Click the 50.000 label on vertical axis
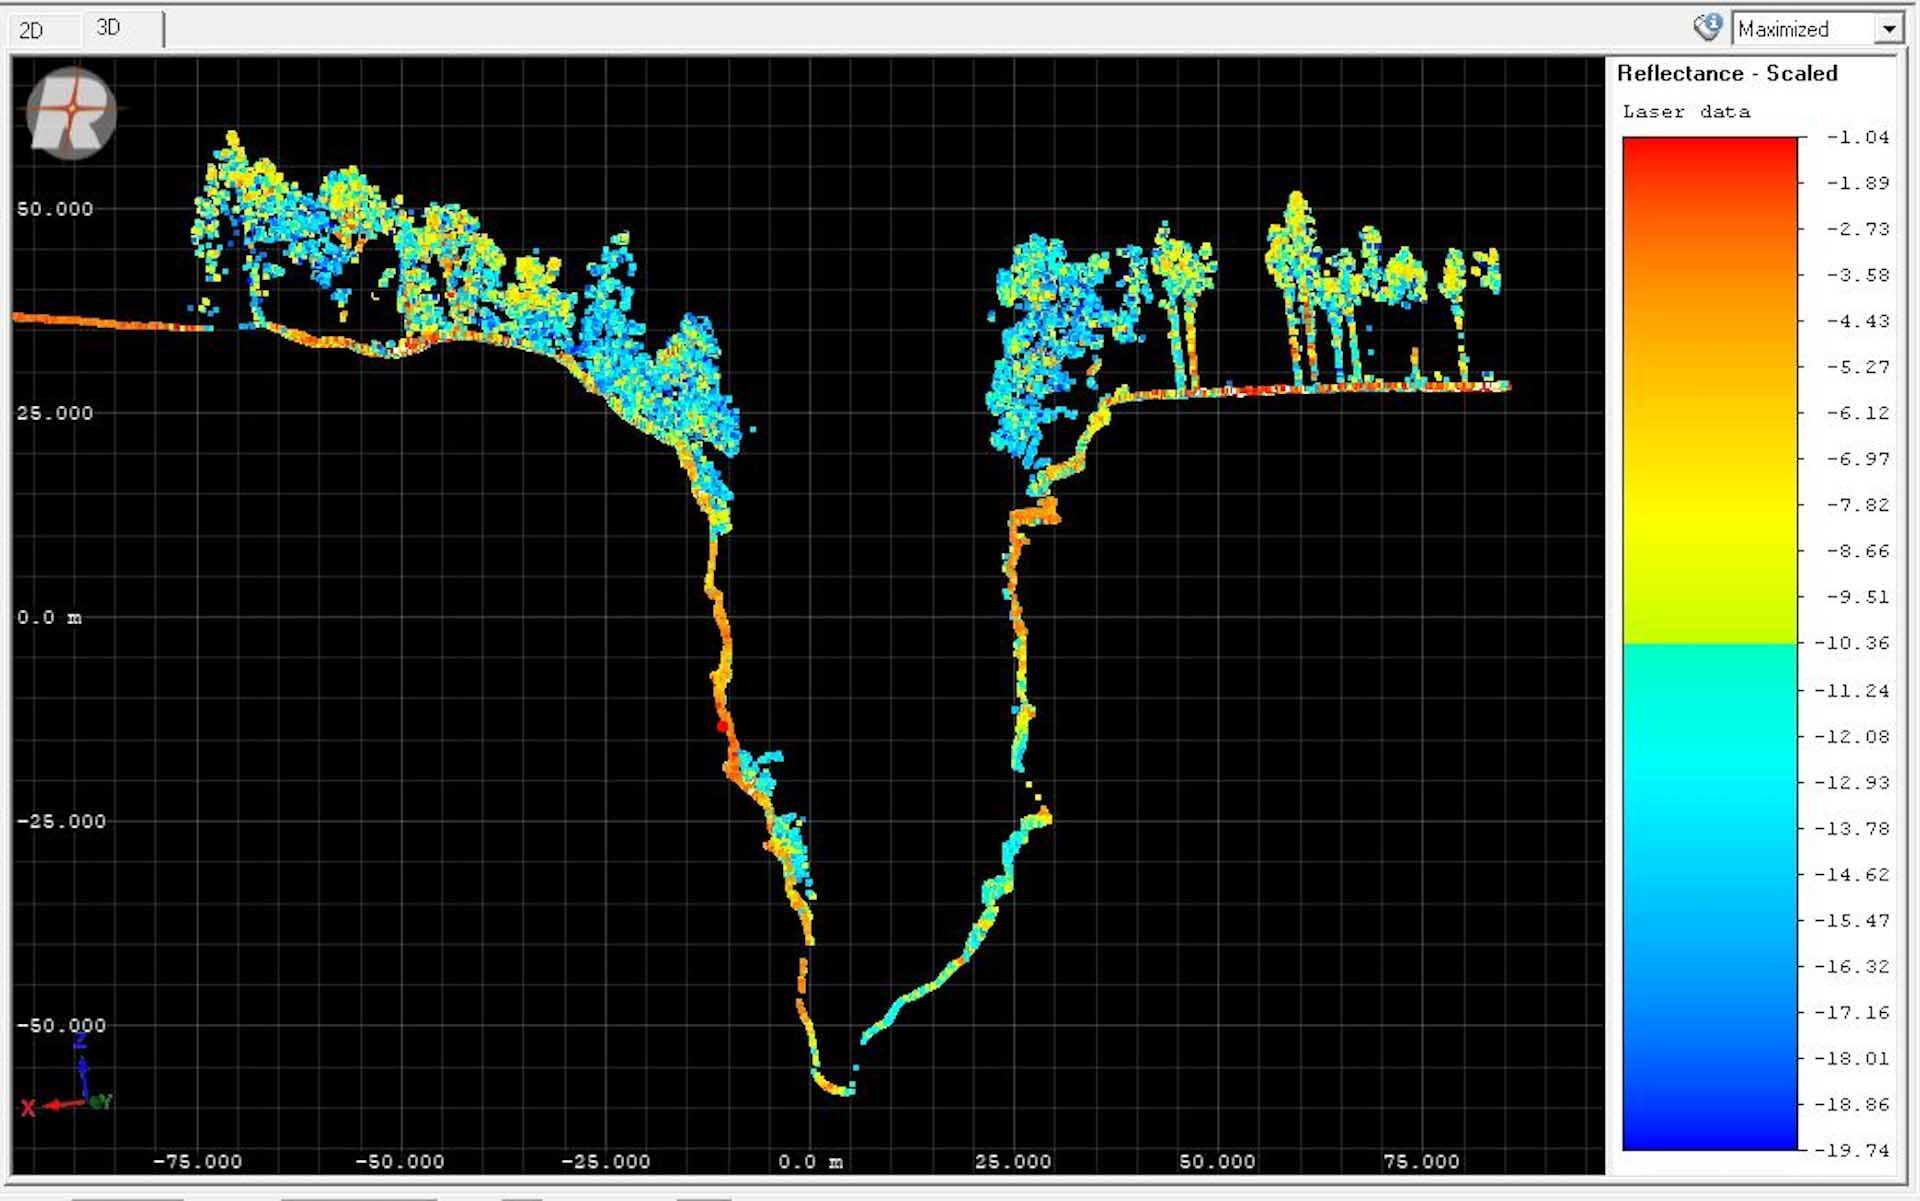The width and height of the screenshot is (1920, 1201). (x=54, y=209)
